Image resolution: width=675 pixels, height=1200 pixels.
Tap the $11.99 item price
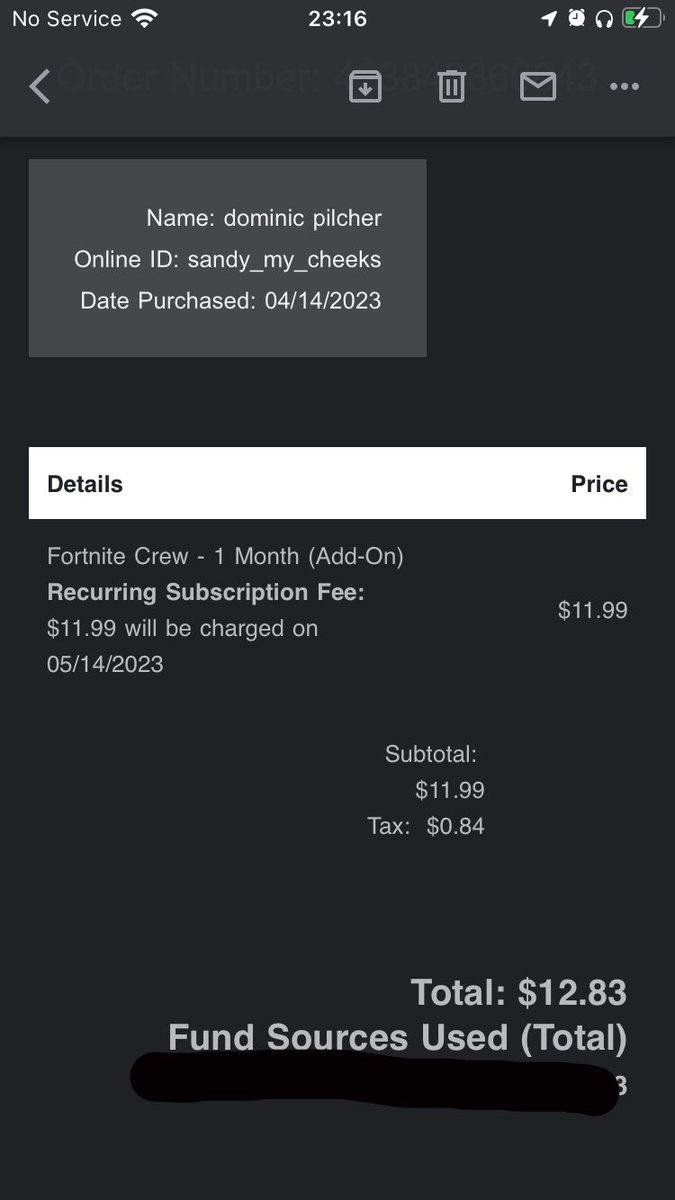593,610
